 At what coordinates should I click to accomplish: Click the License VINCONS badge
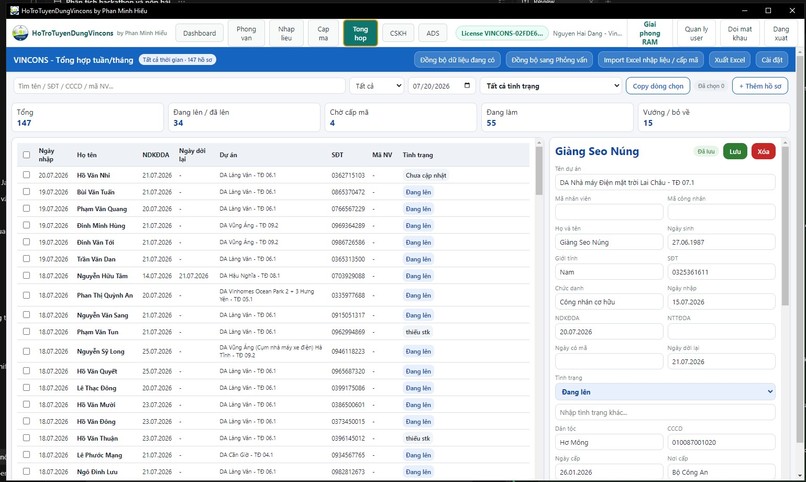coord(502,33)
